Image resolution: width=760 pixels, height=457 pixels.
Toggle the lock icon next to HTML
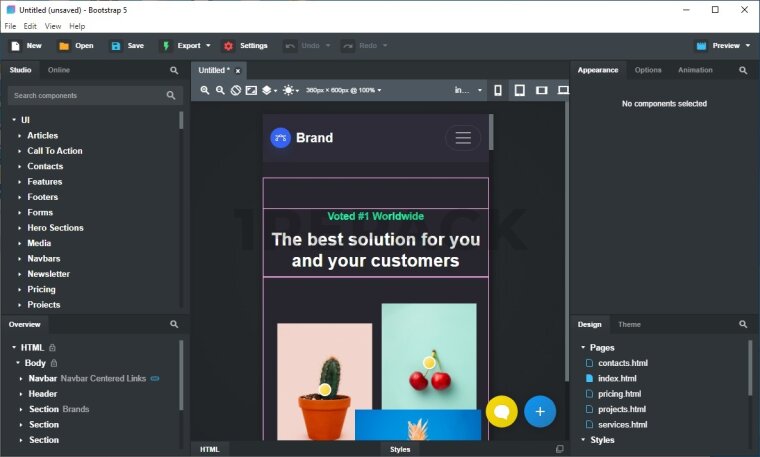coord(53,347)
